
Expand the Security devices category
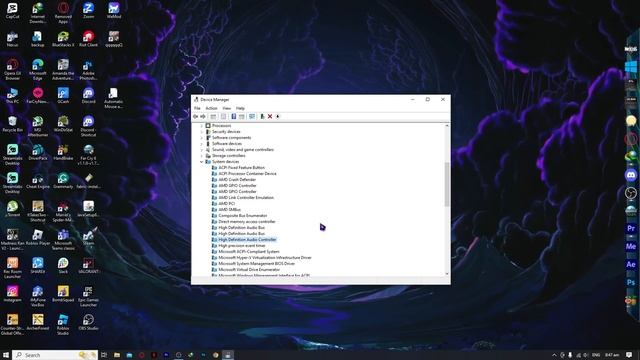click(202, 132)
